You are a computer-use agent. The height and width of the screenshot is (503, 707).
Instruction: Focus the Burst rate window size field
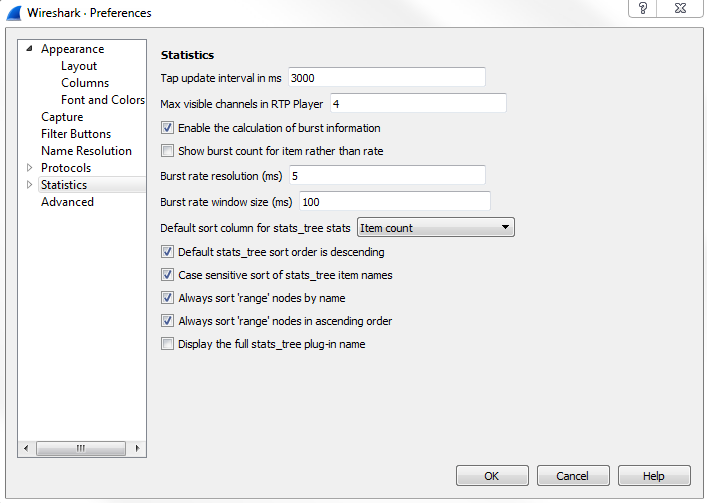click(x=393, y=202)
